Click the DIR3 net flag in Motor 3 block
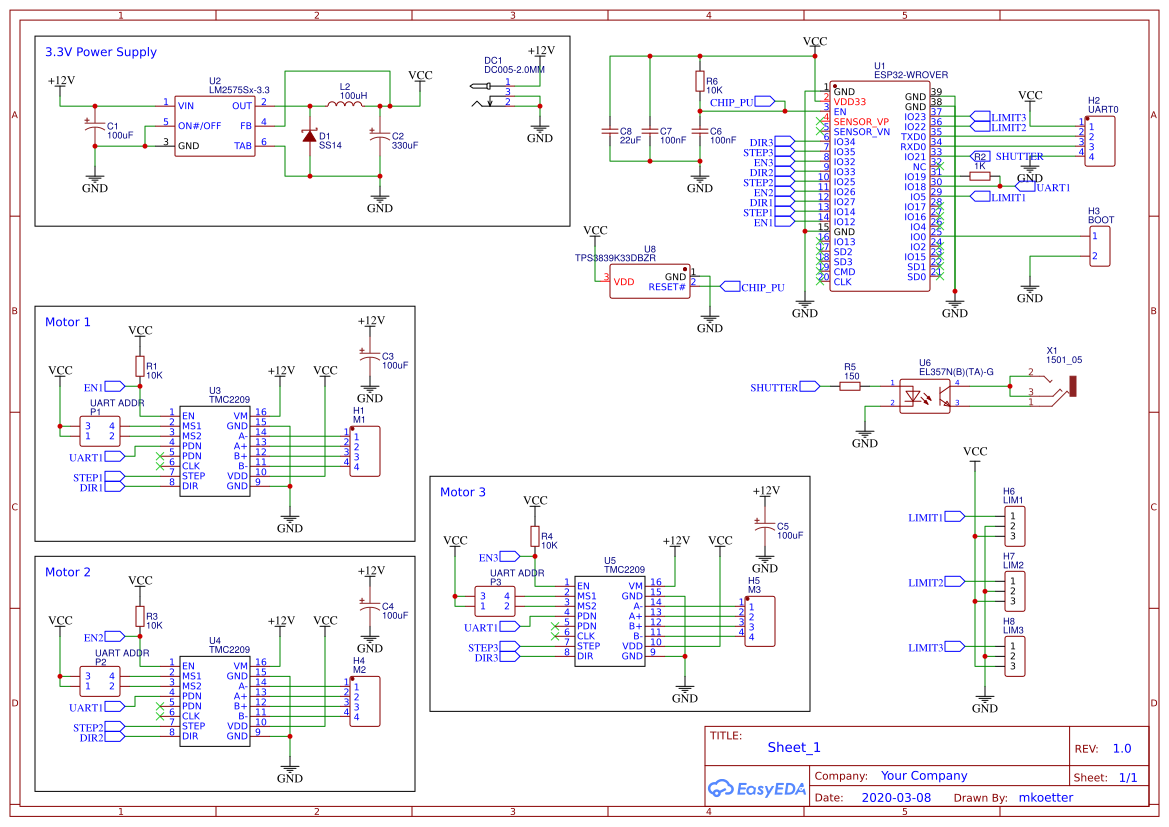The height and width of the screenshot is (827, 1169). tap(497, 658)
